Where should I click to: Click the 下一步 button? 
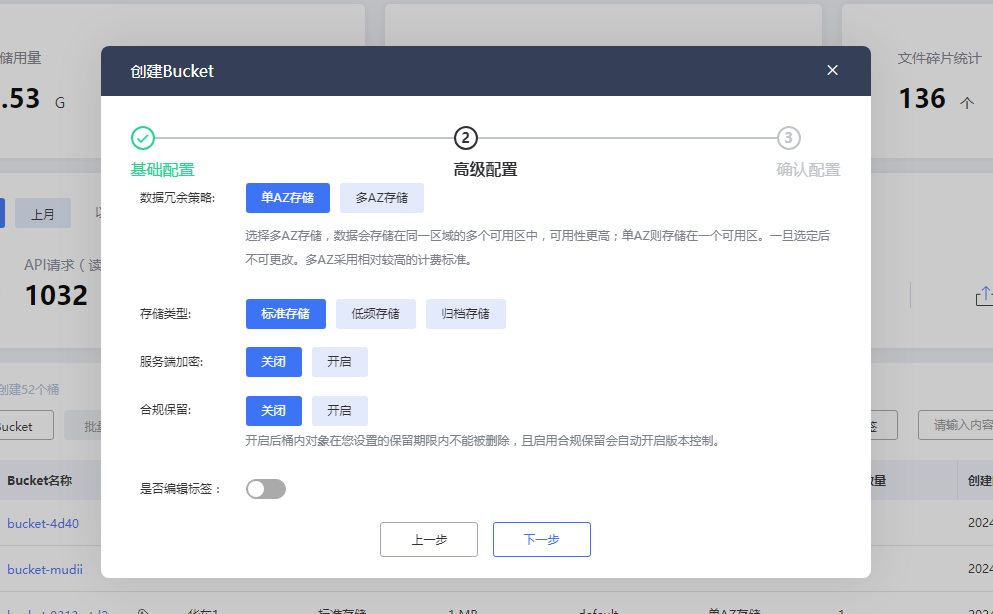[x=541, y=539]
